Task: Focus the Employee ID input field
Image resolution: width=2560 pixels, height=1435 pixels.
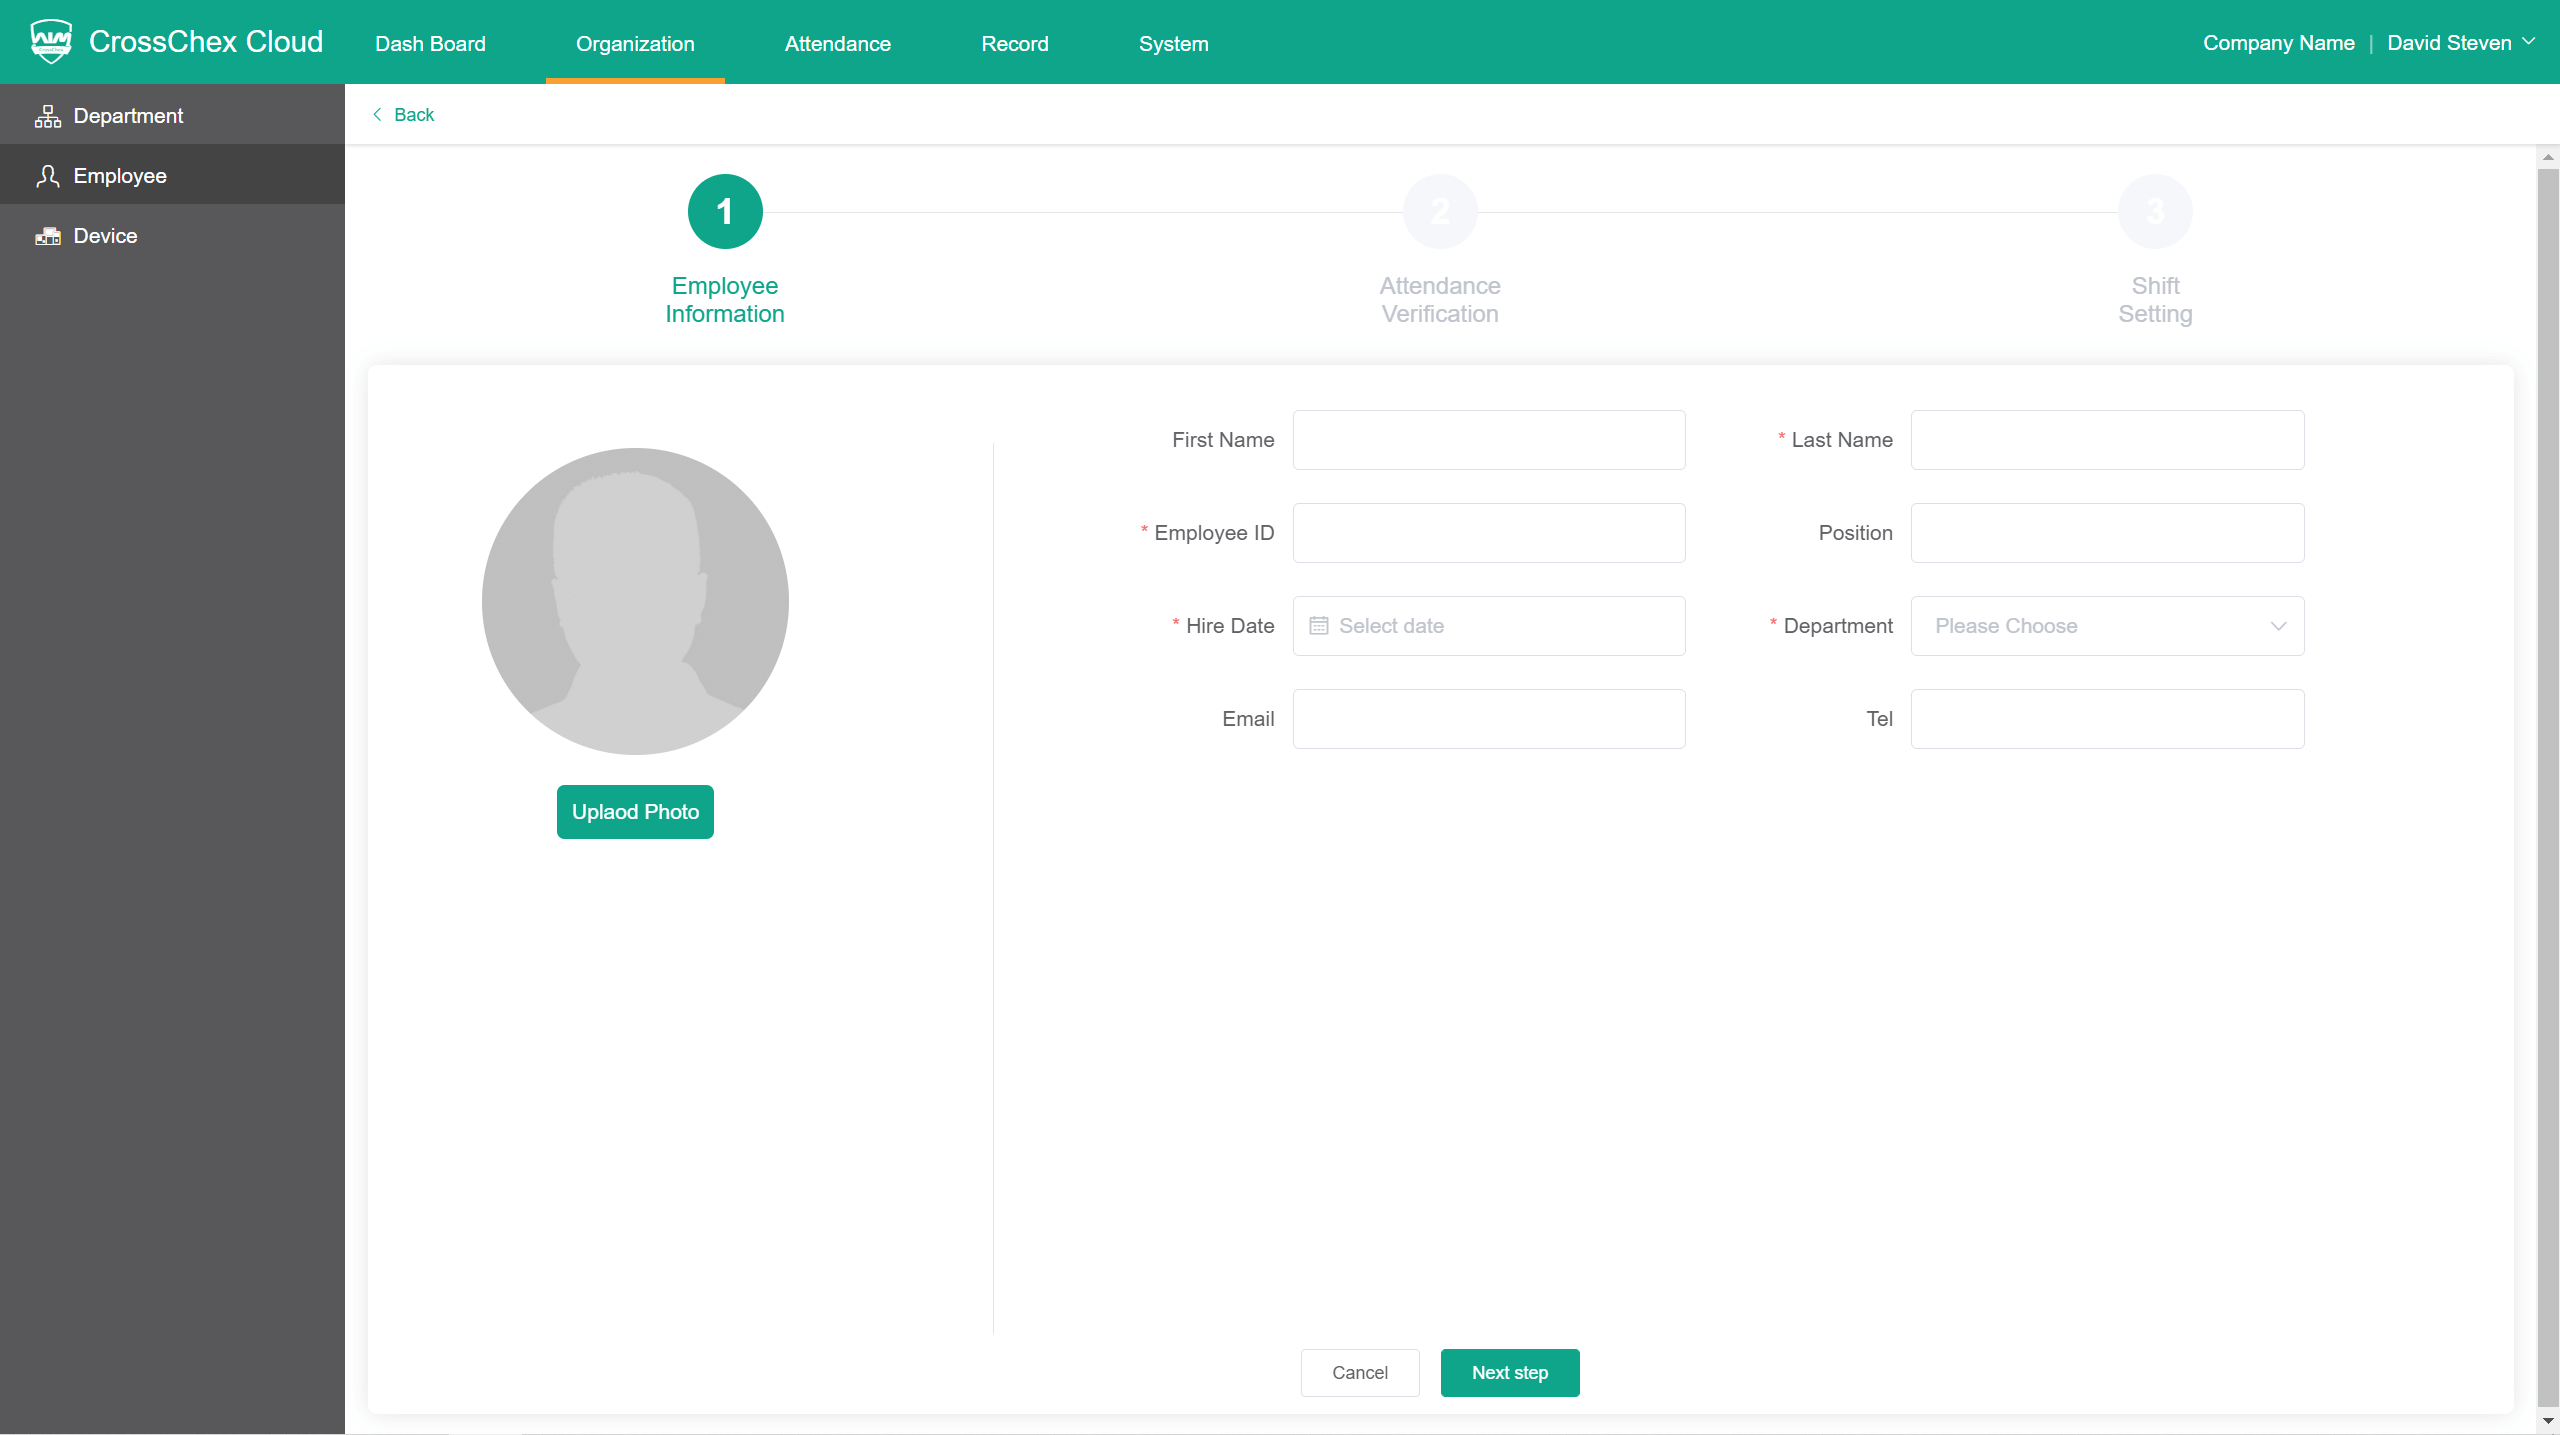Action: pos(1488,533)
